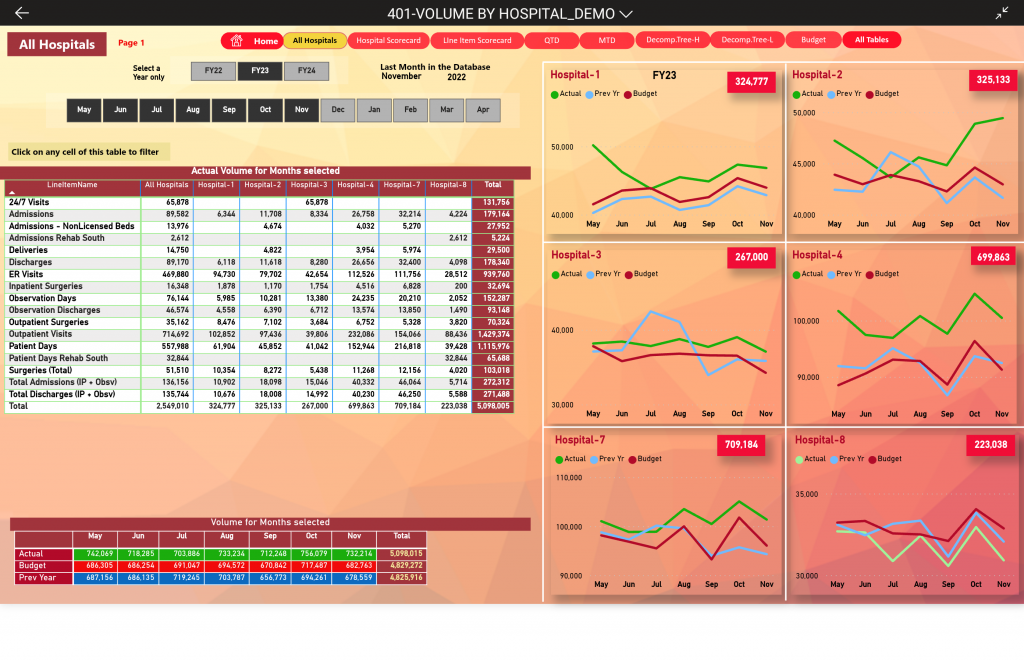Click red Budget legend dot in Hospital-3
Screen dimensions: 1024x662
tap(628, 274)
